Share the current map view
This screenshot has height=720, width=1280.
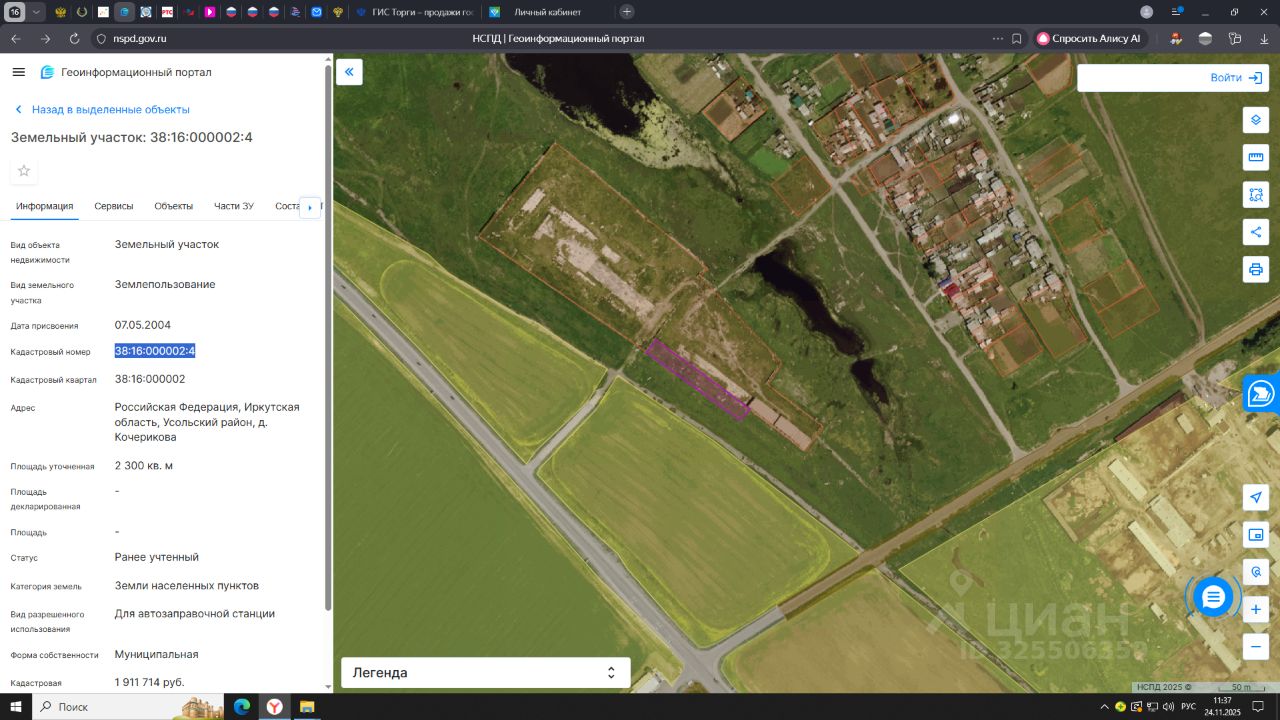tap(1256, 232)
